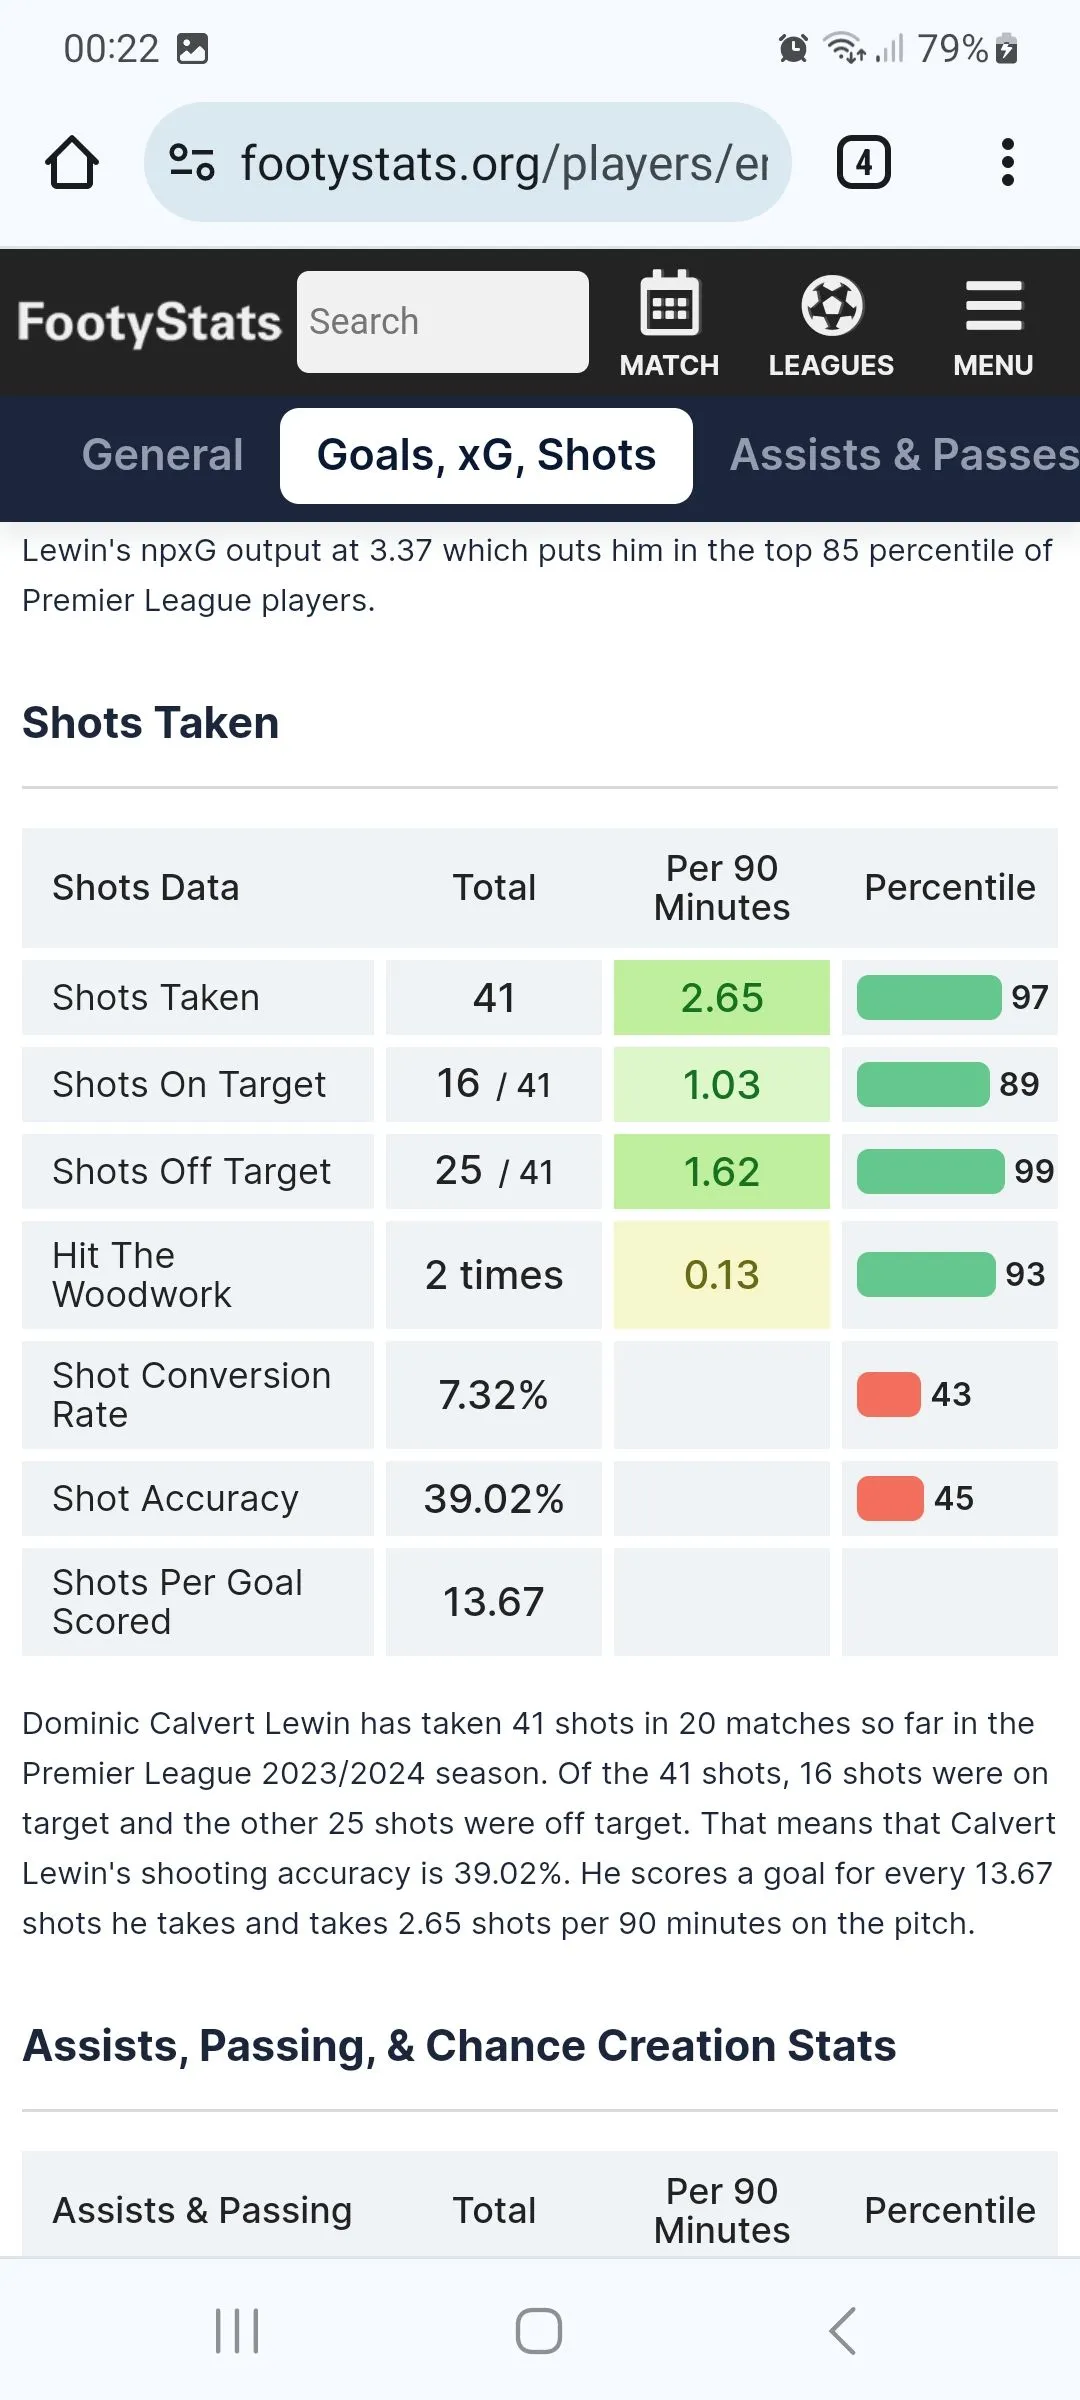Switch to the Assists & Passes tab

pos(904,455)
